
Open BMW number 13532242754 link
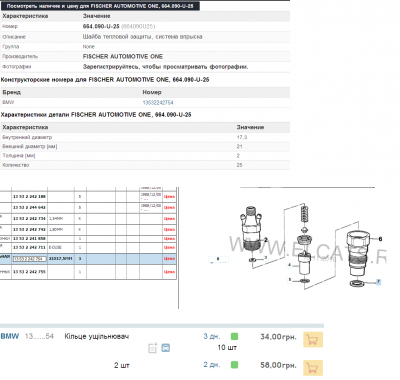(158, 102)
